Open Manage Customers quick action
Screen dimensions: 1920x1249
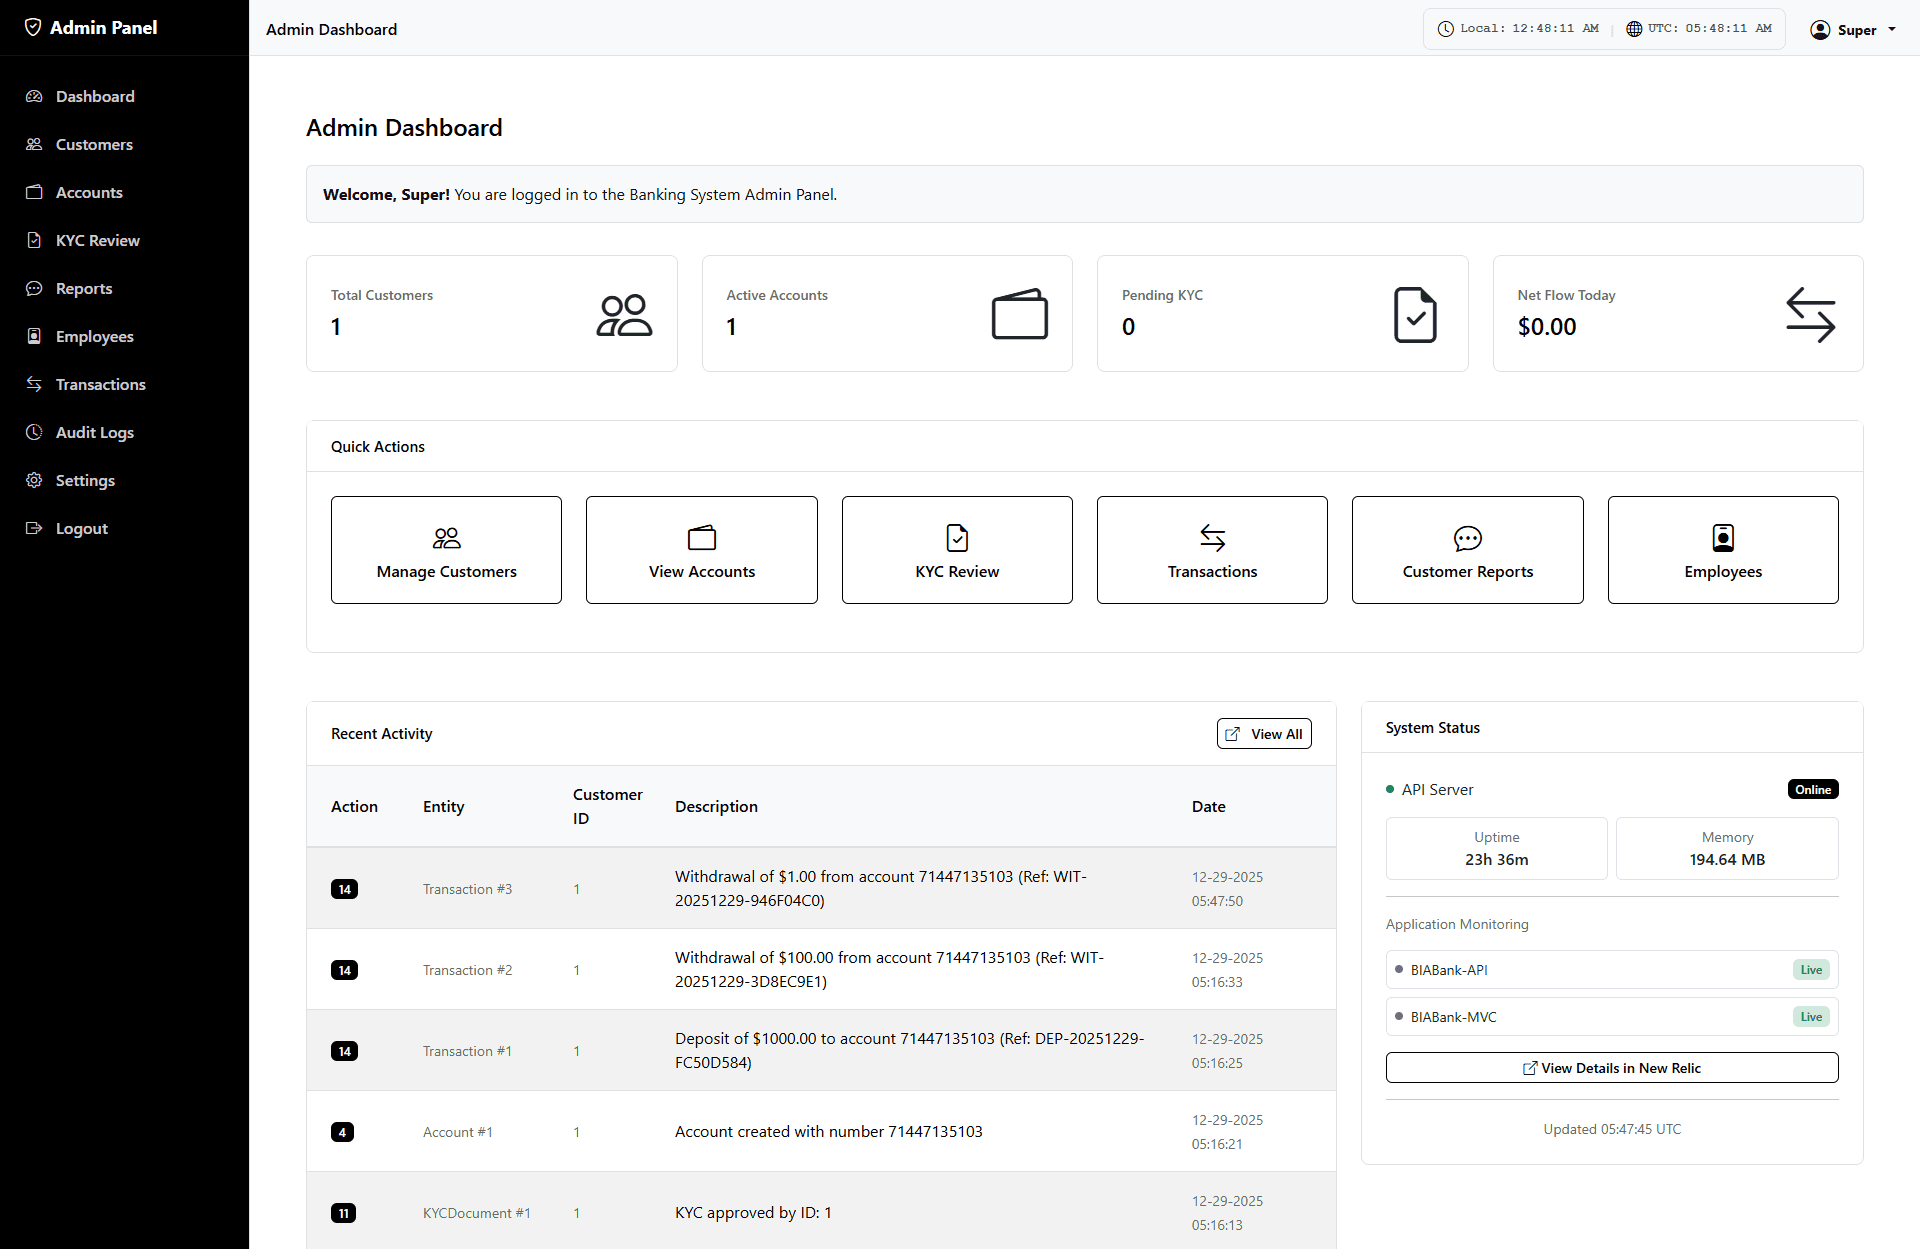pyautogui.click(x=446, y=549)
